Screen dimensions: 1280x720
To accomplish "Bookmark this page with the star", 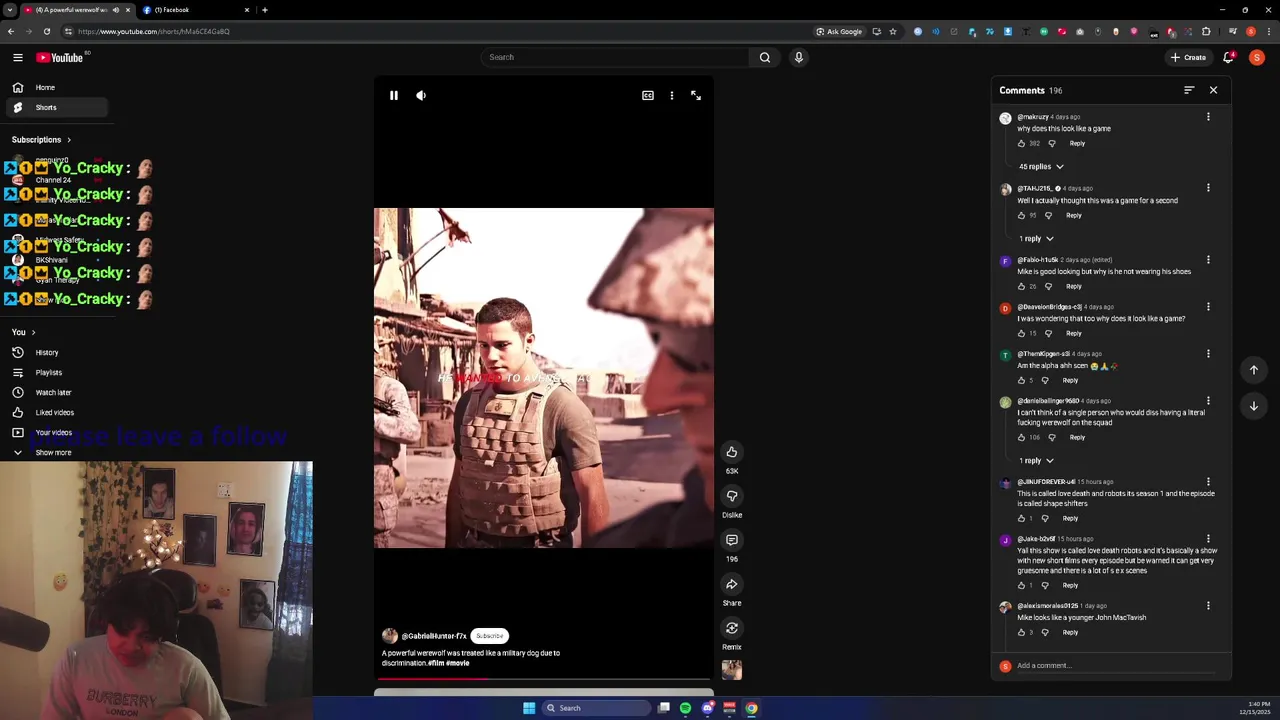I will (893, 31).
